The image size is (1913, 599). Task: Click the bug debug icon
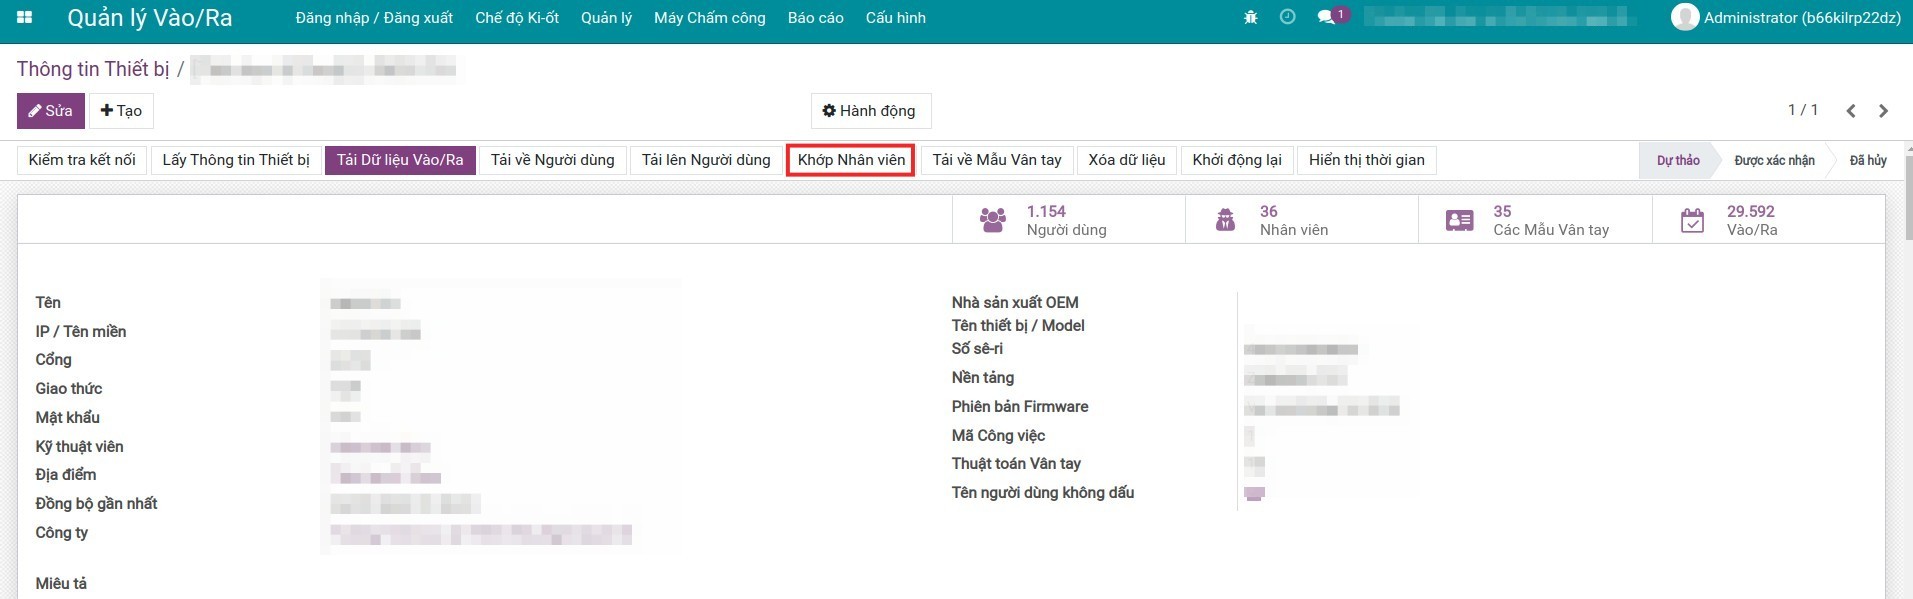[1250, 18]
